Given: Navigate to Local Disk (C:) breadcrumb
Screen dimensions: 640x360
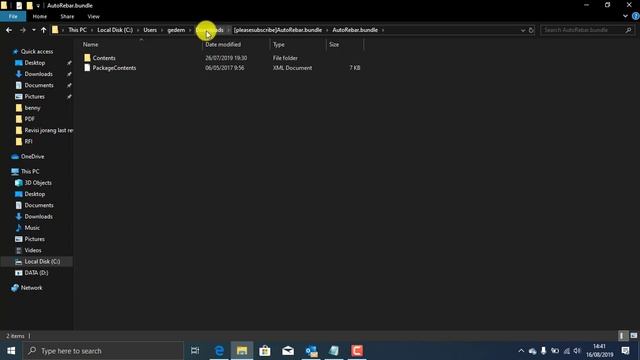Looking at the screenshot, I should pyautogui.click(x=115, y=30).
